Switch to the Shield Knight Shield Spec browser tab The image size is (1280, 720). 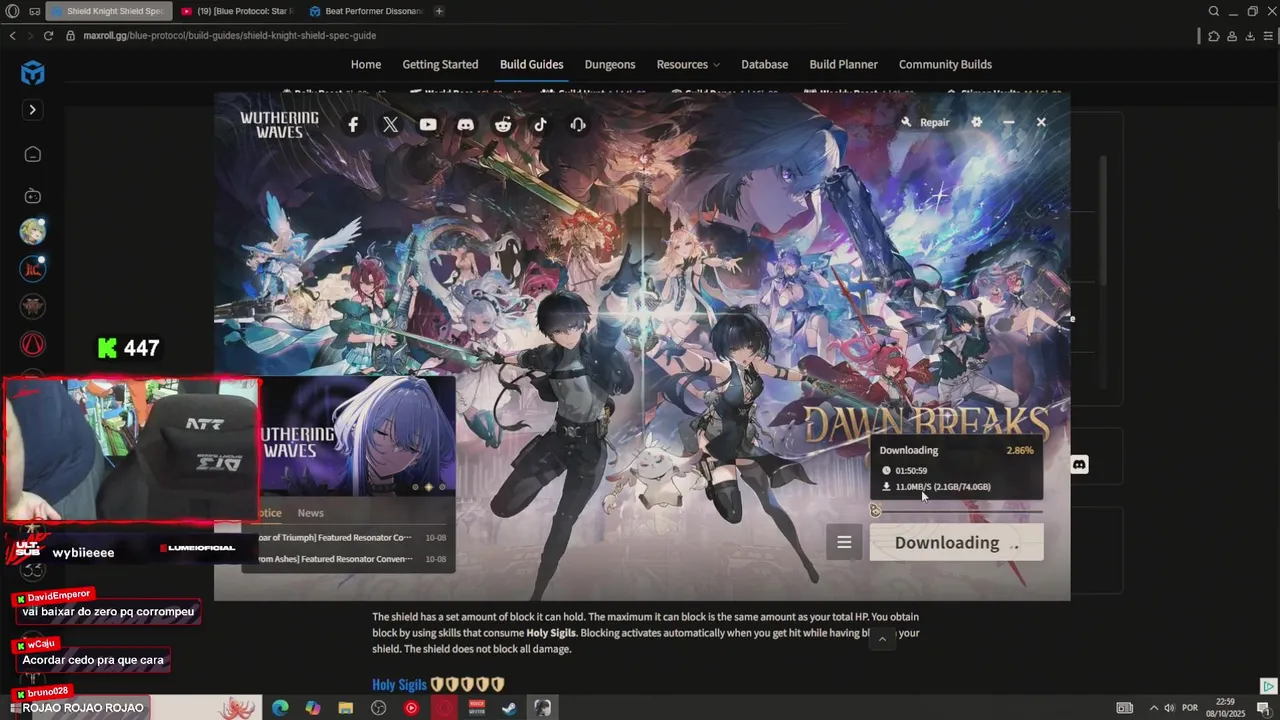pos(108,11)
